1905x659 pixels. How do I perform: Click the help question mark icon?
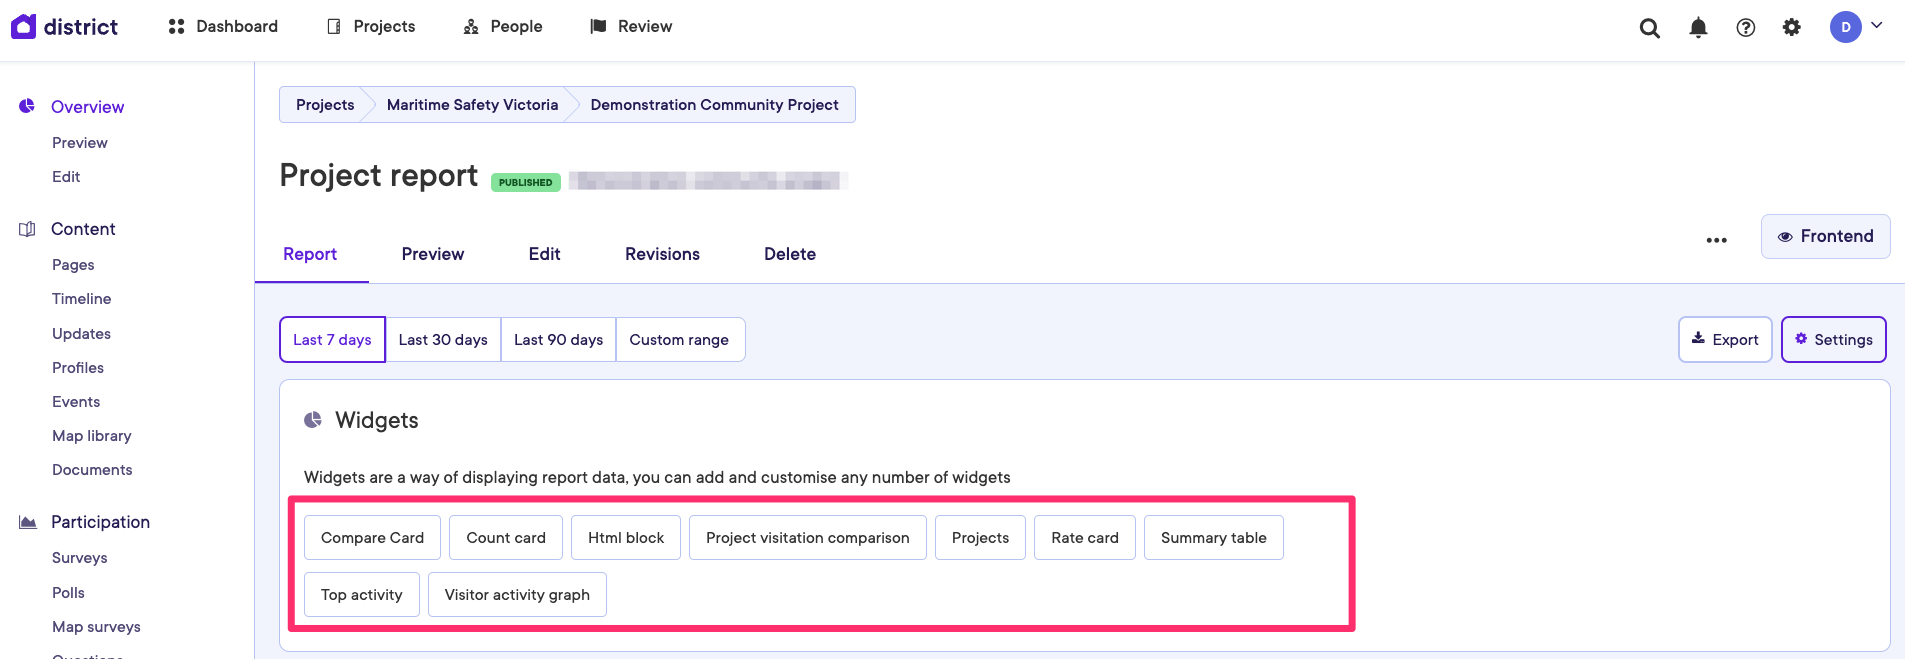coord(1745,28)
